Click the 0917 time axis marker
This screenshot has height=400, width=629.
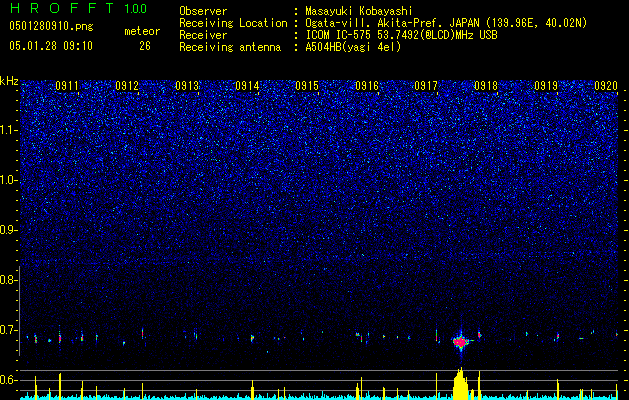coord(426,86)
